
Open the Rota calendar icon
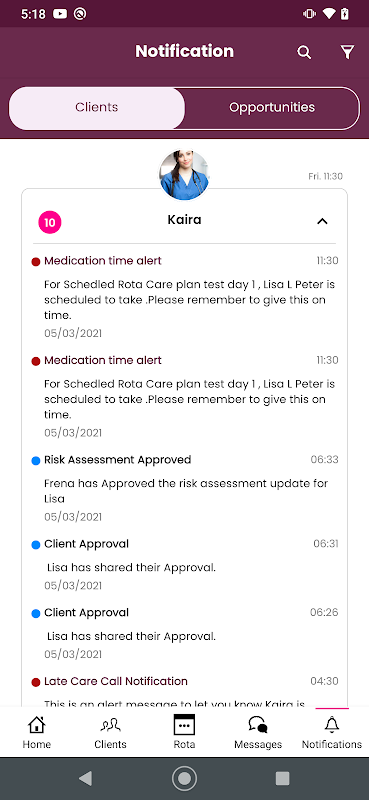(x=184, y=725)
